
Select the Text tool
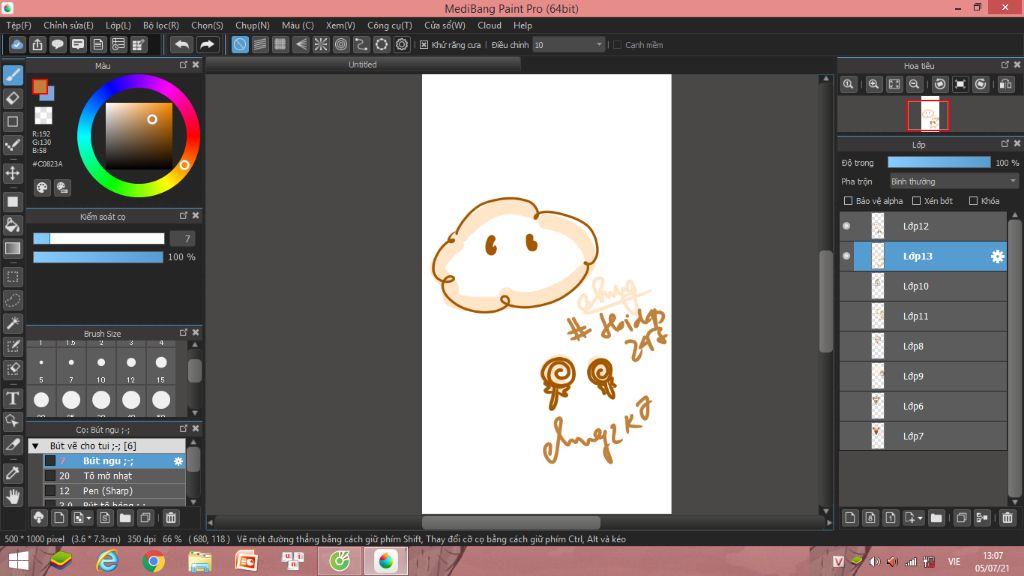pos(12,398)
